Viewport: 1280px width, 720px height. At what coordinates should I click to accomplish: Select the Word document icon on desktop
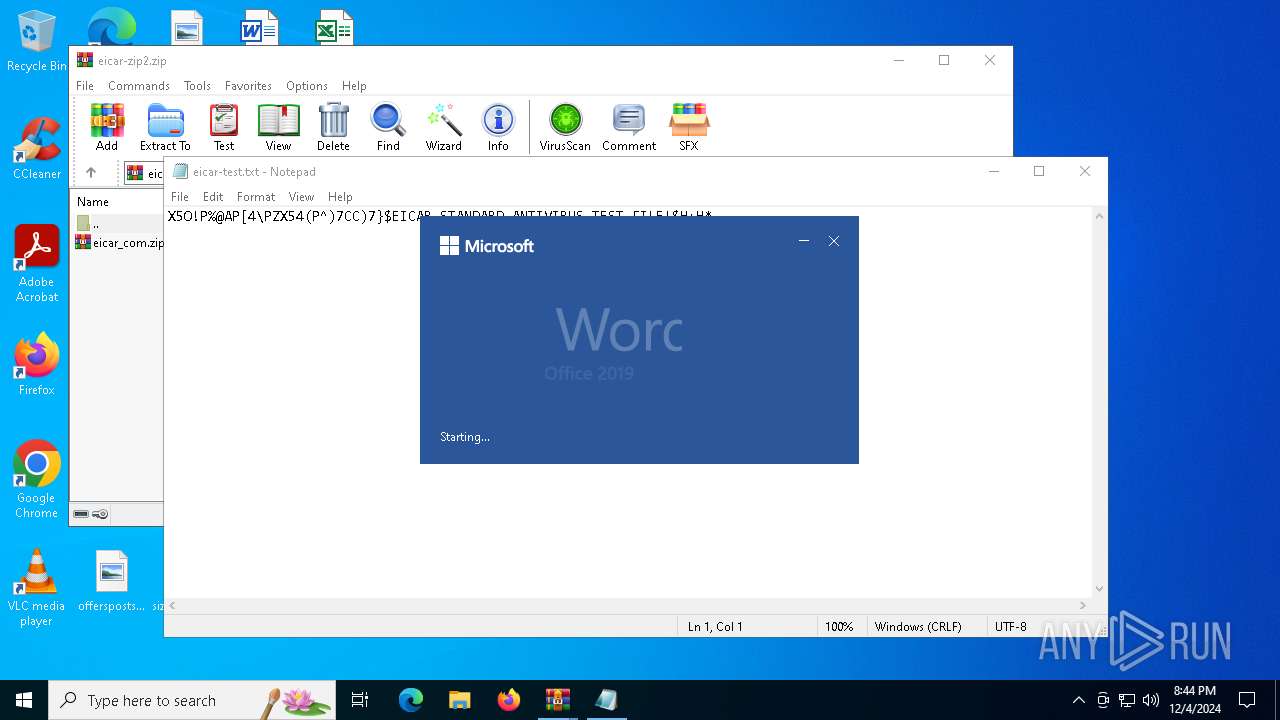pyautogui.click(x=259, y=29)
